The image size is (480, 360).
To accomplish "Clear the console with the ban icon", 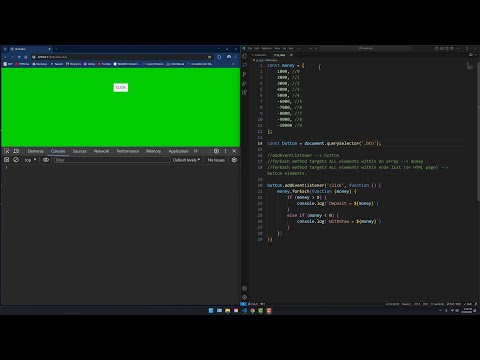I will [x=16, y=160].
